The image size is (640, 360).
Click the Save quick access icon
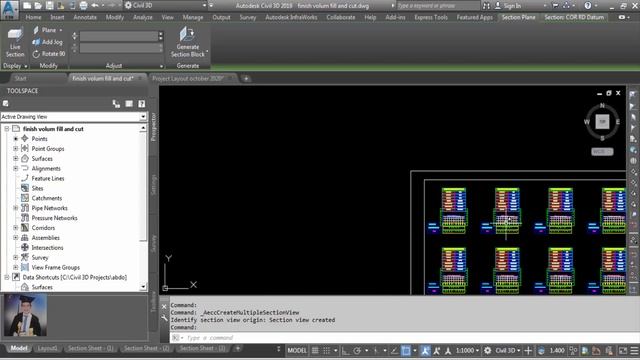pyautogui.click(x=49, y=6)
